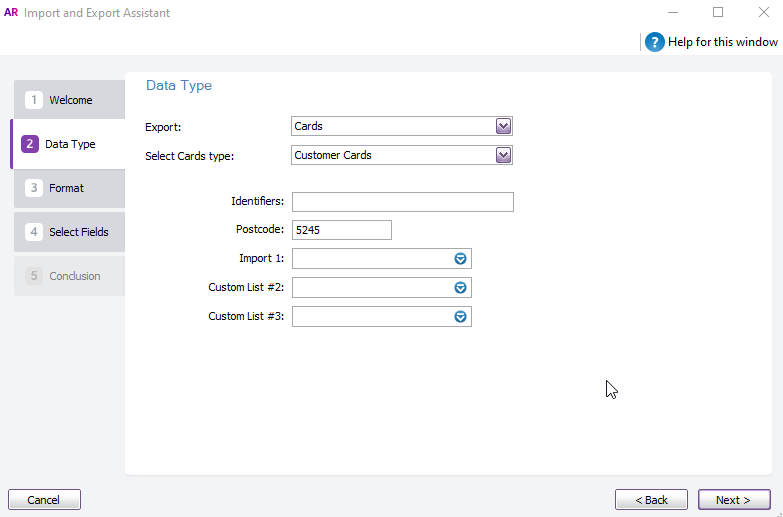Image resolution: width=783 pixels, height=517 pixels.
Task: Go to the Welcome step
Action: [x=70, y=100]
